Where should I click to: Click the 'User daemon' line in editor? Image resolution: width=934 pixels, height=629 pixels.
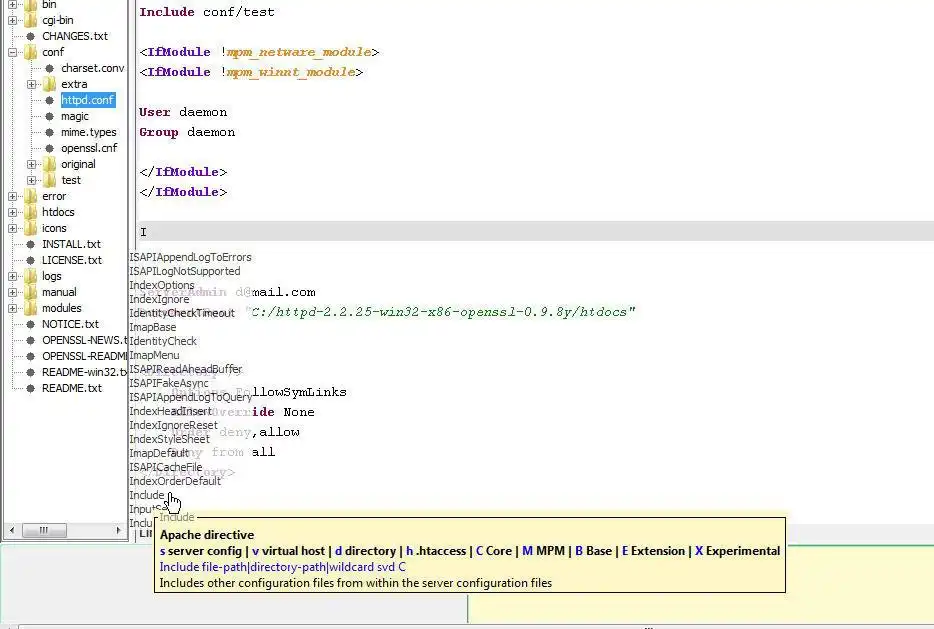[x=183, y=112]
